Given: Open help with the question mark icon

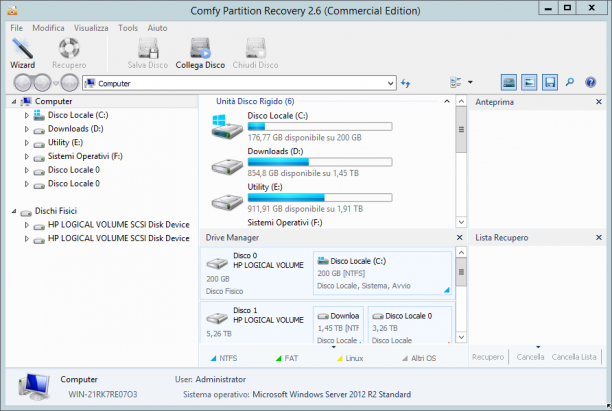Looking at the screenshot, I should 591,82.
